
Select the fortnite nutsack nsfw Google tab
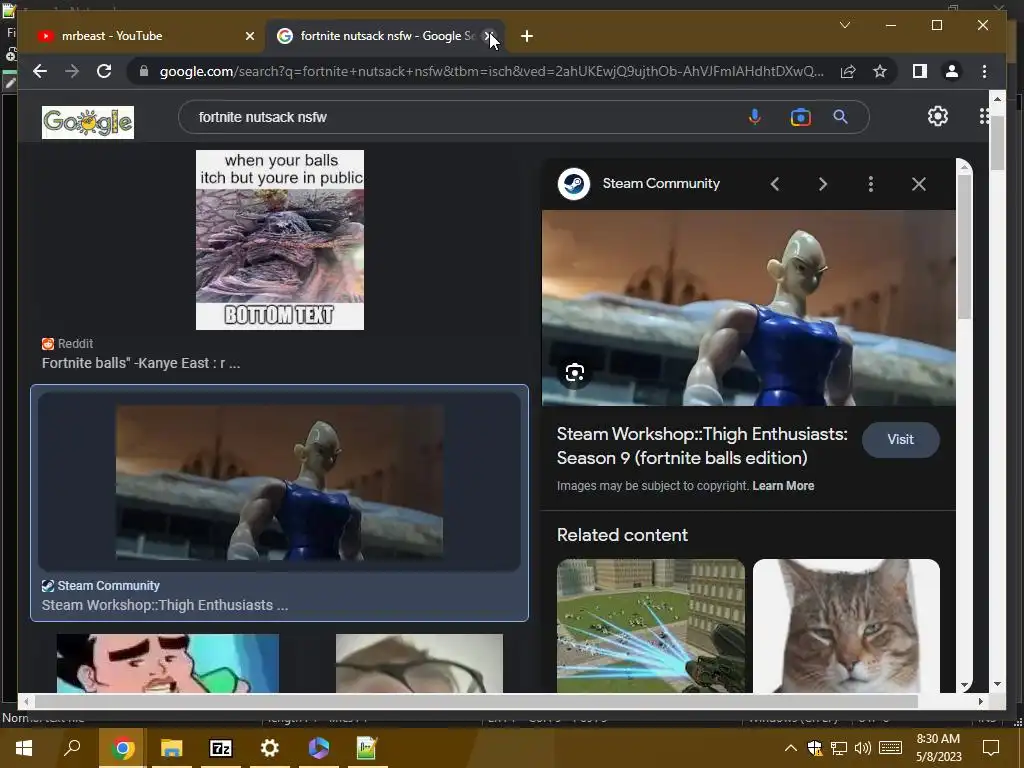tap(385, 36)
